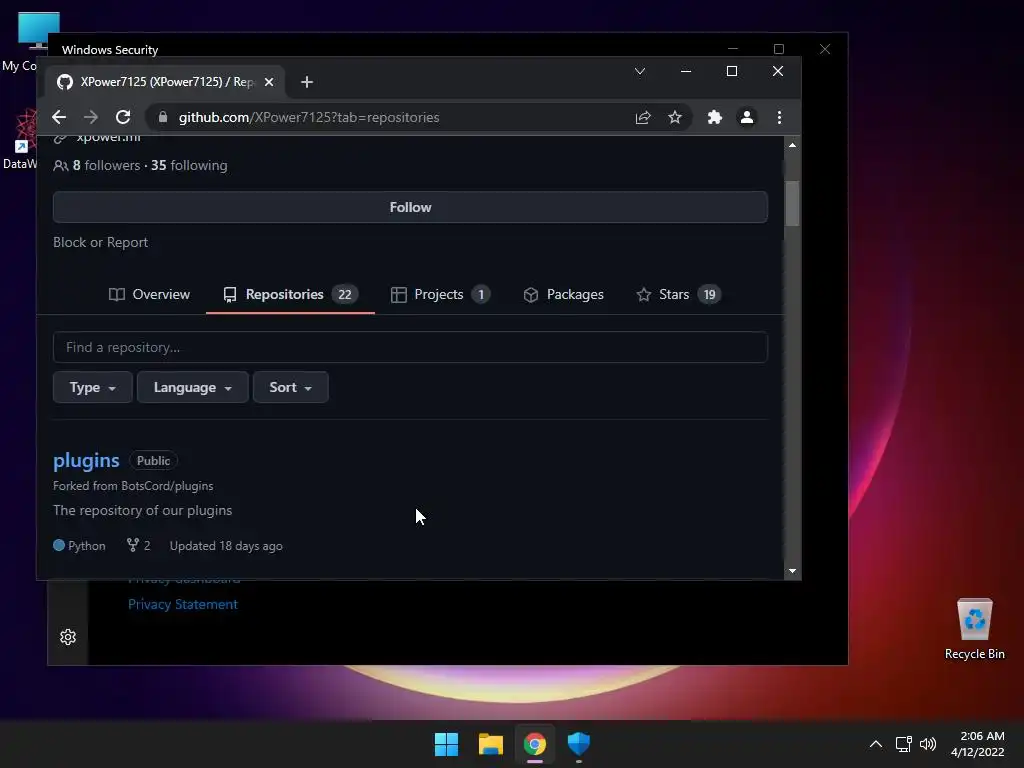Open the 8 followers link
This screenshot has width=1024, height=768.
coord(106,165)
